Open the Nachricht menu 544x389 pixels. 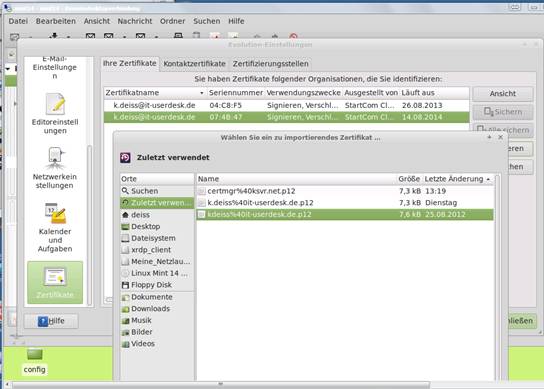[135, 21]
